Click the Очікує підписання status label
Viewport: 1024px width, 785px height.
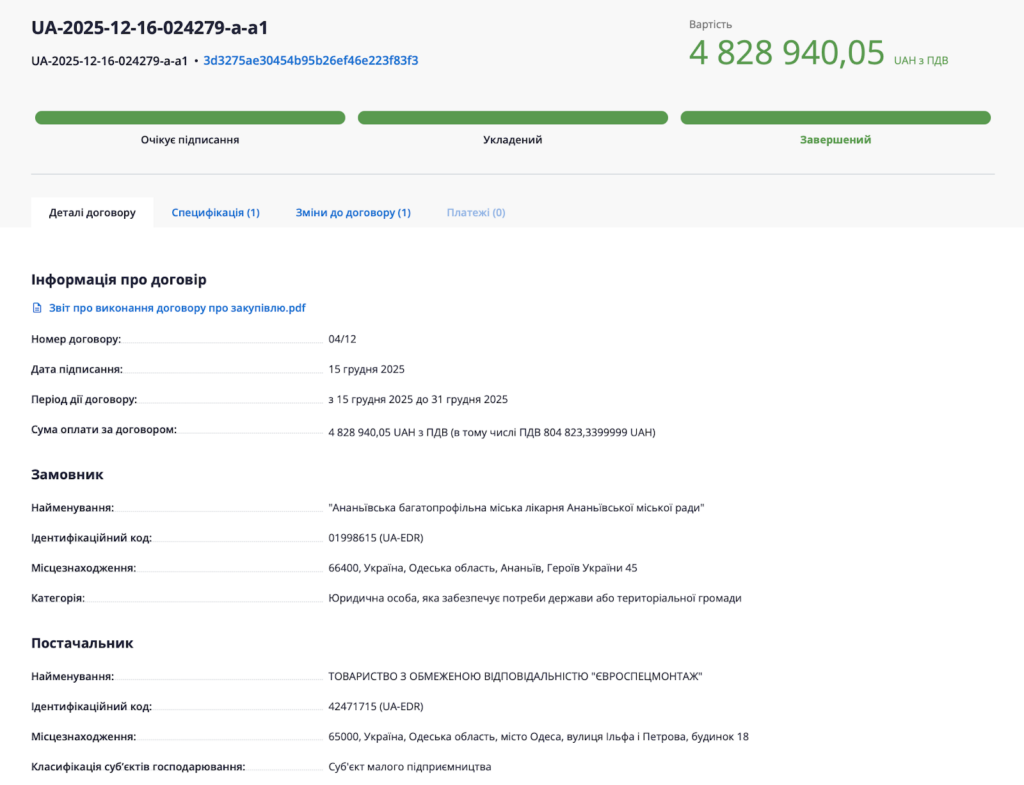coord(190,140)
